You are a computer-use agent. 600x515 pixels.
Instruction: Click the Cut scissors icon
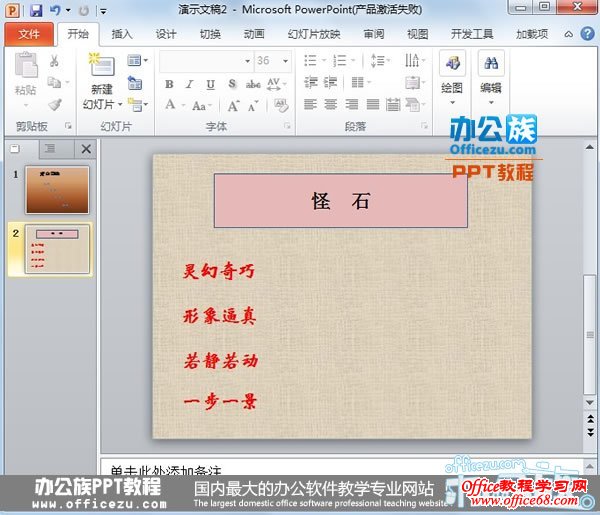54,61
